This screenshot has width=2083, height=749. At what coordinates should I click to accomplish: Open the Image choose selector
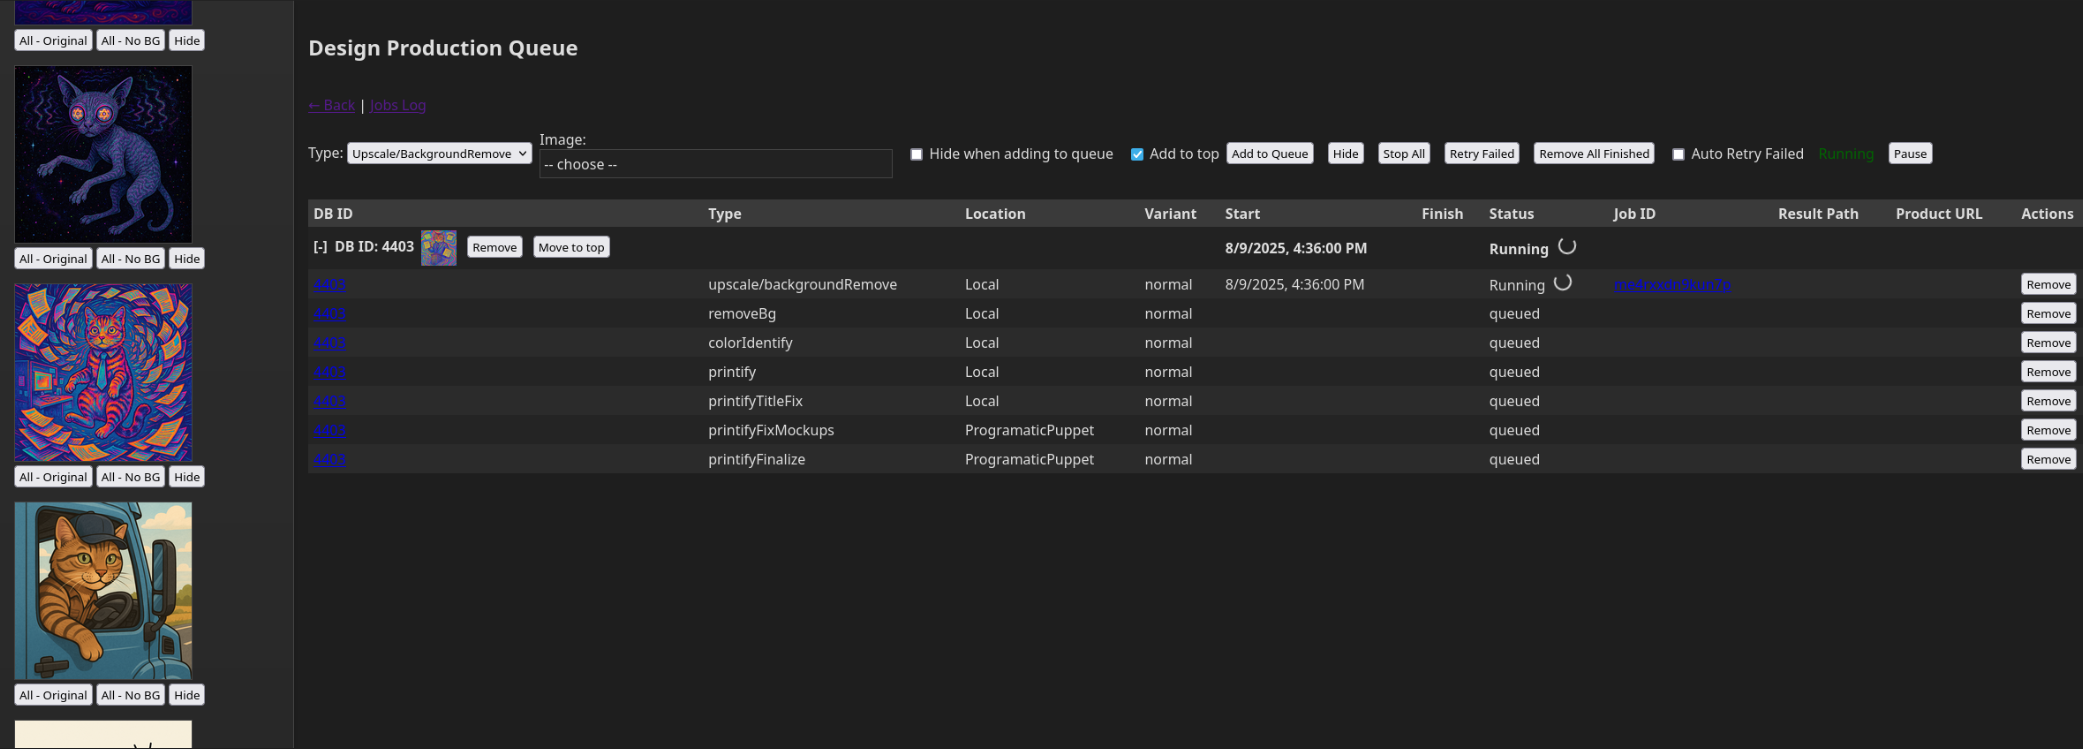pos(715,164)
